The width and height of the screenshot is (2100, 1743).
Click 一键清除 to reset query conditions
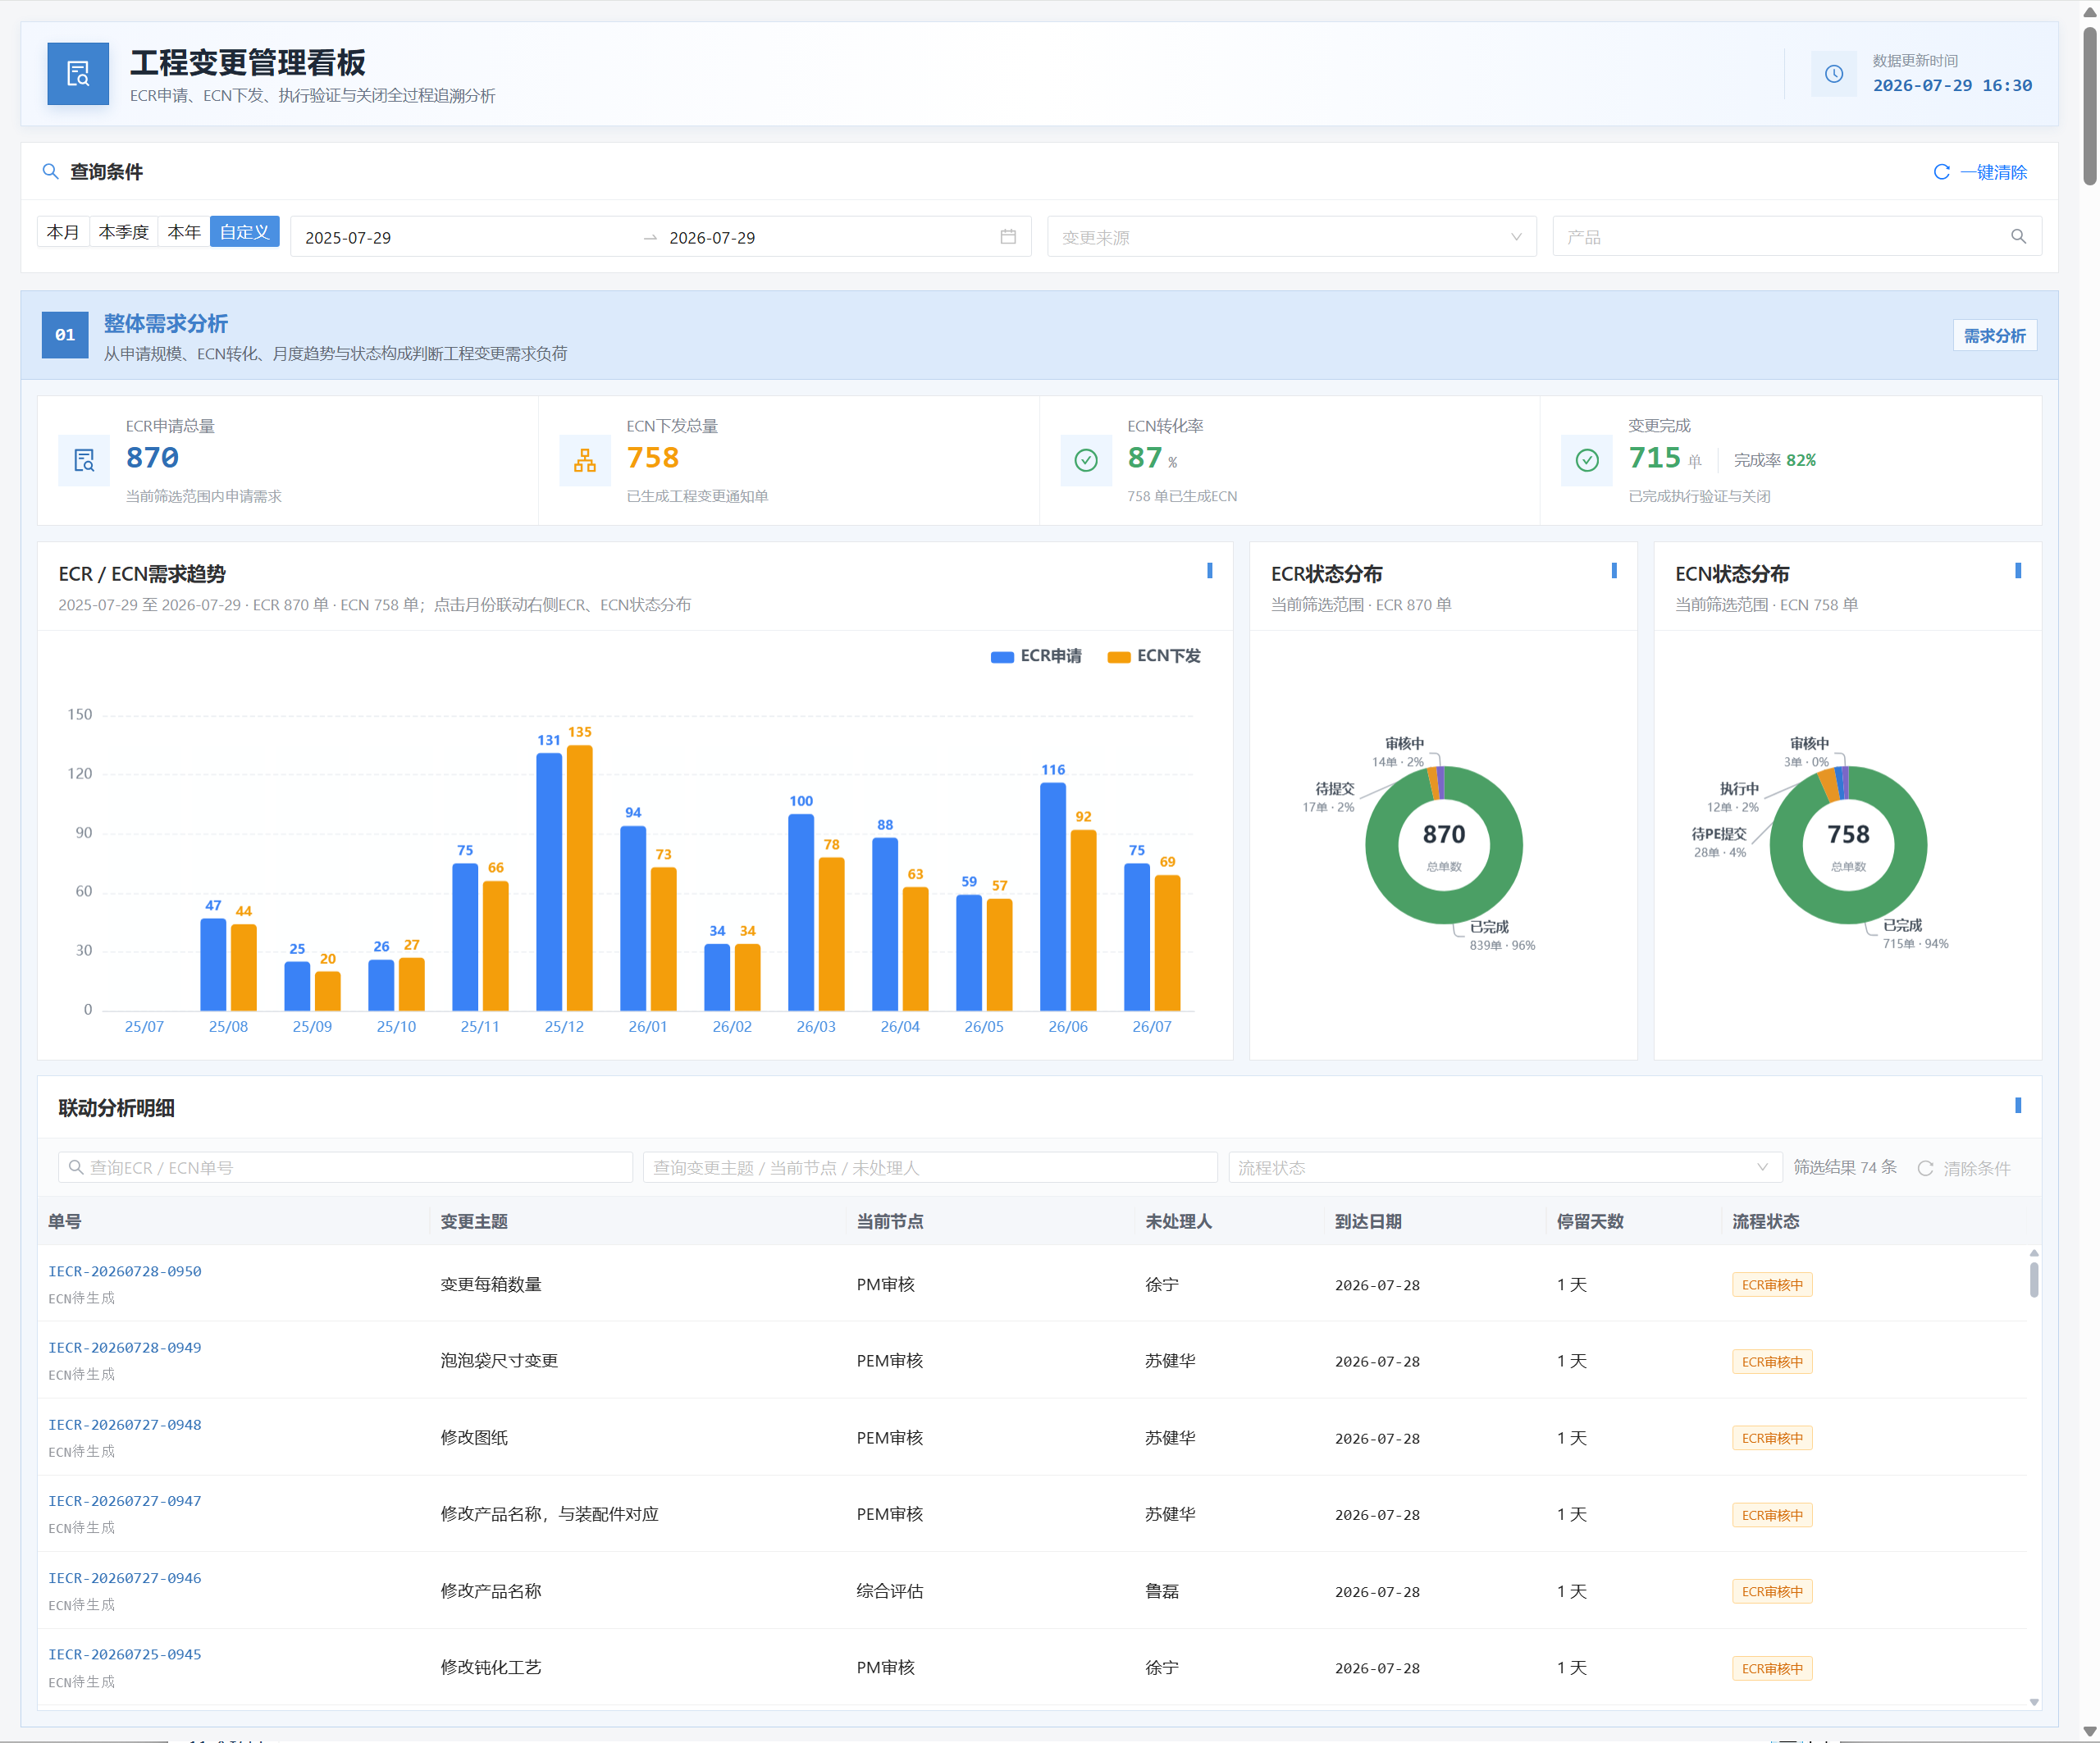coord(1980,172)
